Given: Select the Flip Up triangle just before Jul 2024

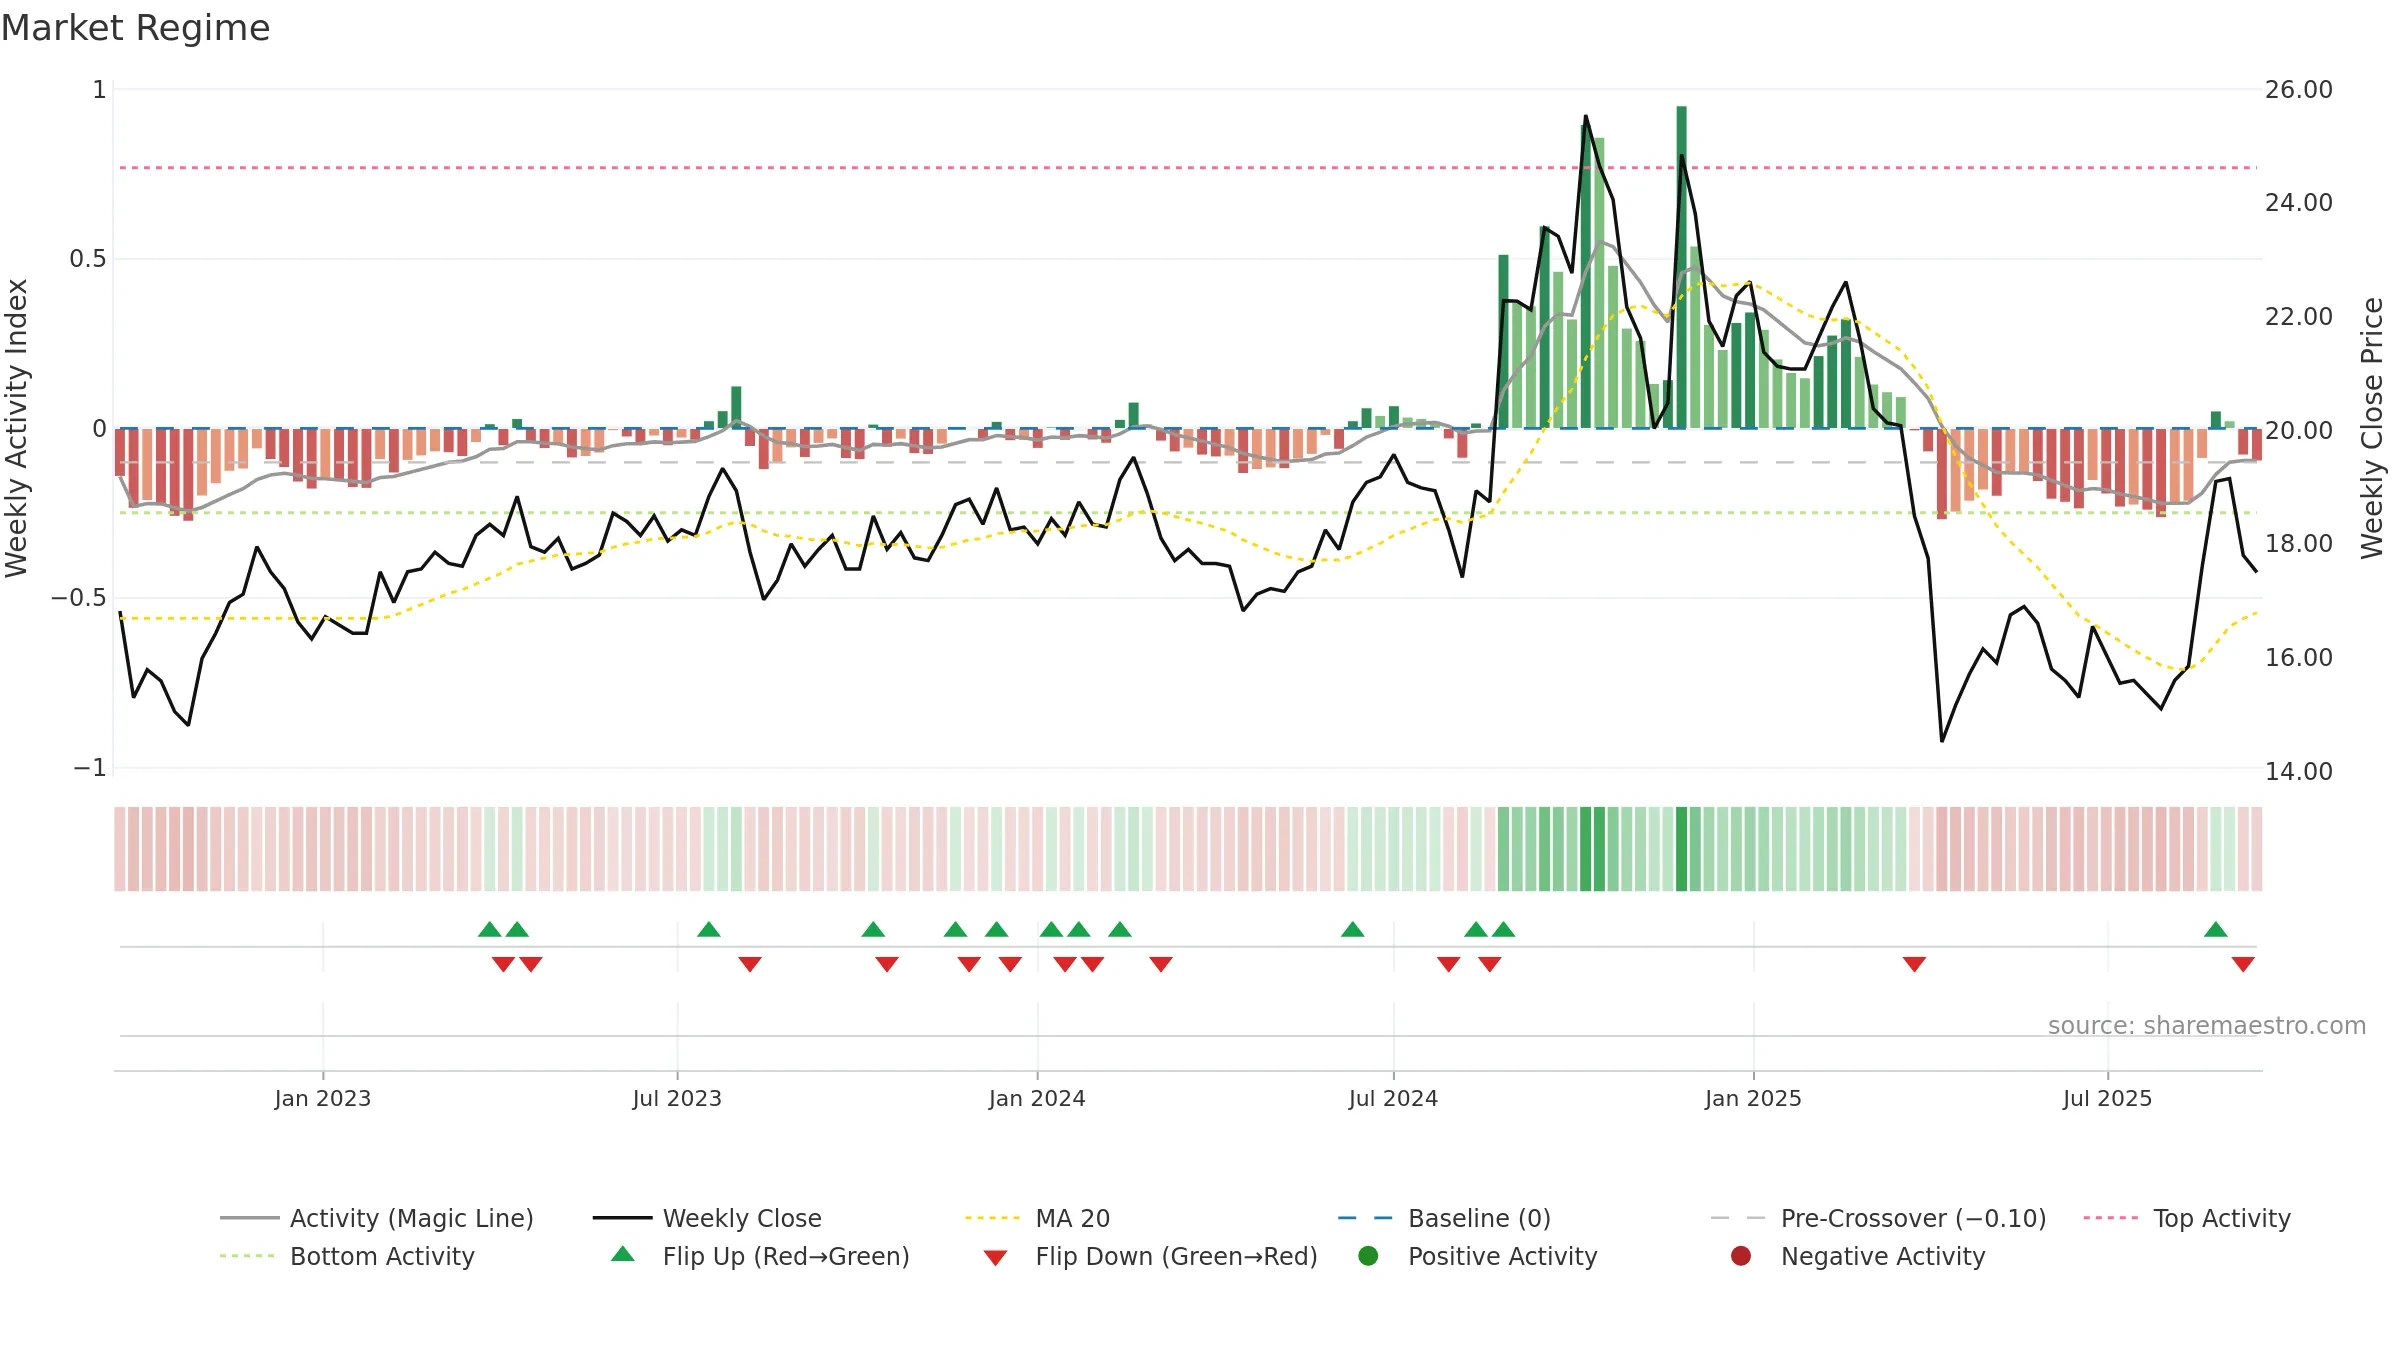Looking at the screenshot, I should tap(1353, 930).
